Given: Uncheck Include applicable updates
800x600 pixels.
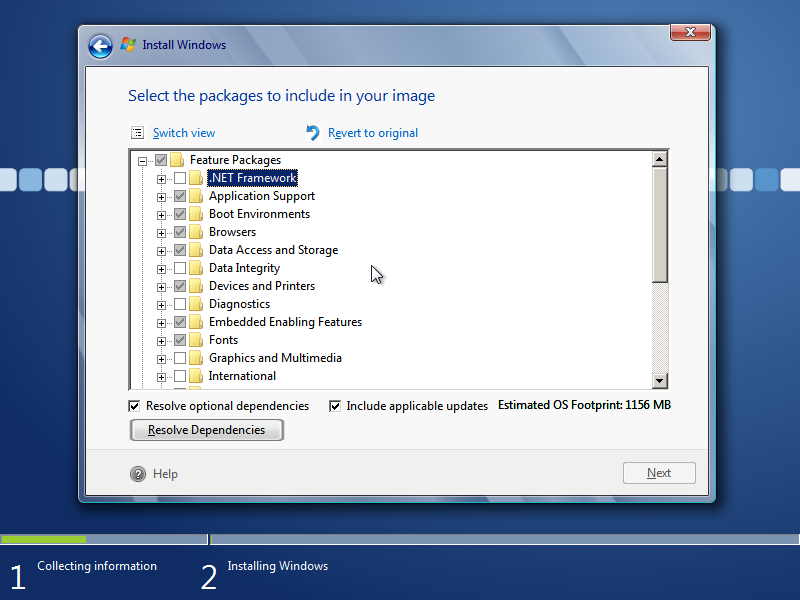Looking at the screenshot, I should click(335, 406).
